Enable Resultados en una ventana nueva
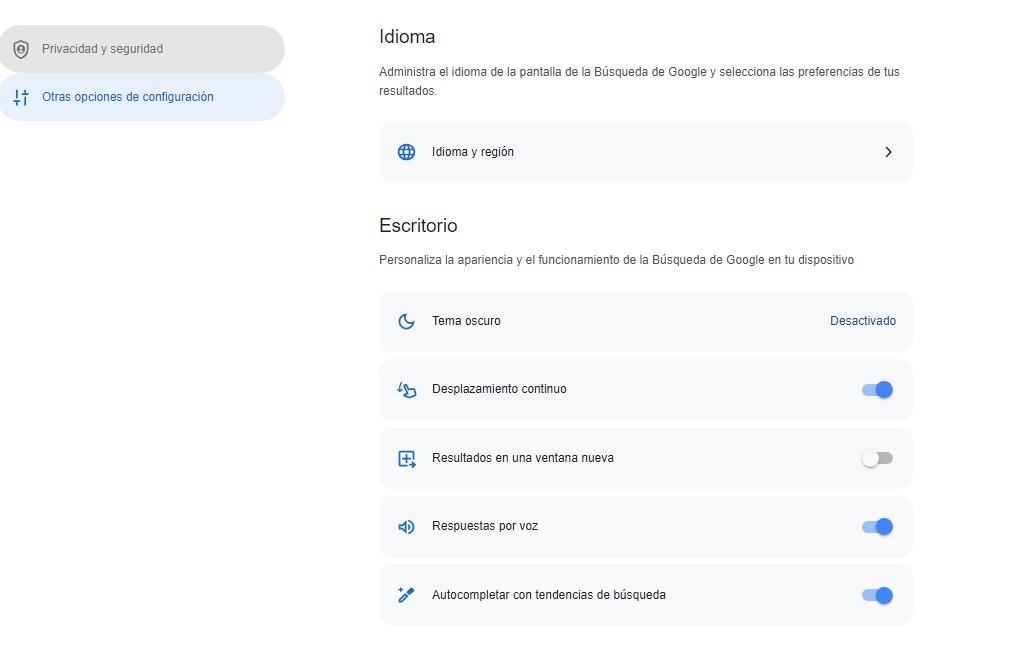The width and height of the screenshot is (1016, 656). pyautogui.click(x=876, y=457)
